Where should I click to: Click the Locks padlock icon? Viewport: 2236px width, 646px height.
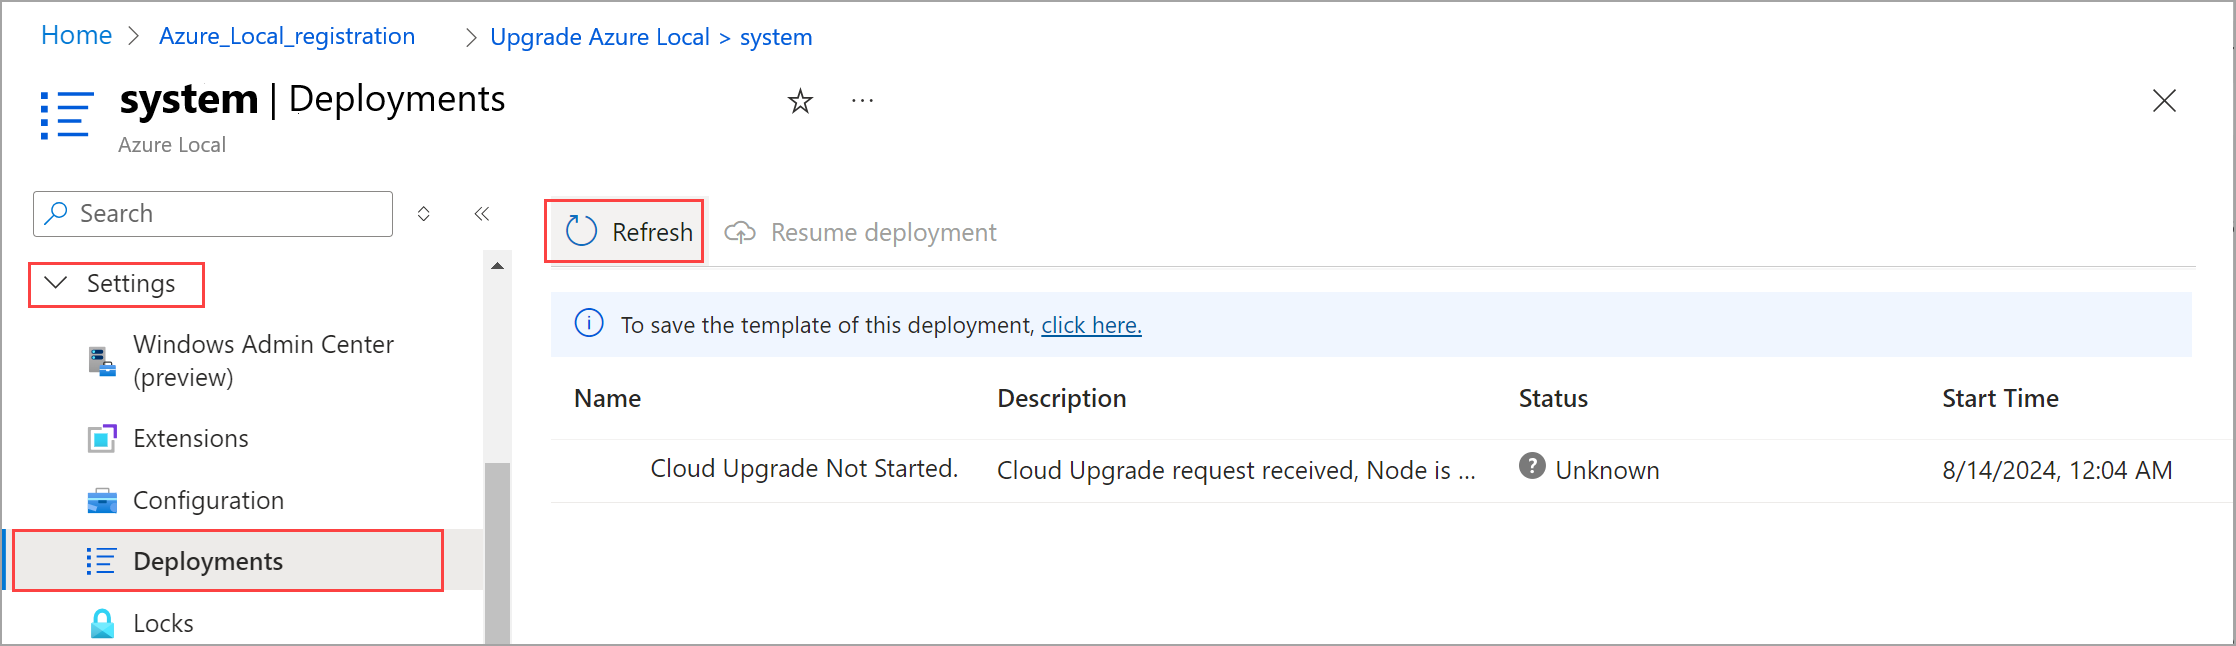click(102, 623)
